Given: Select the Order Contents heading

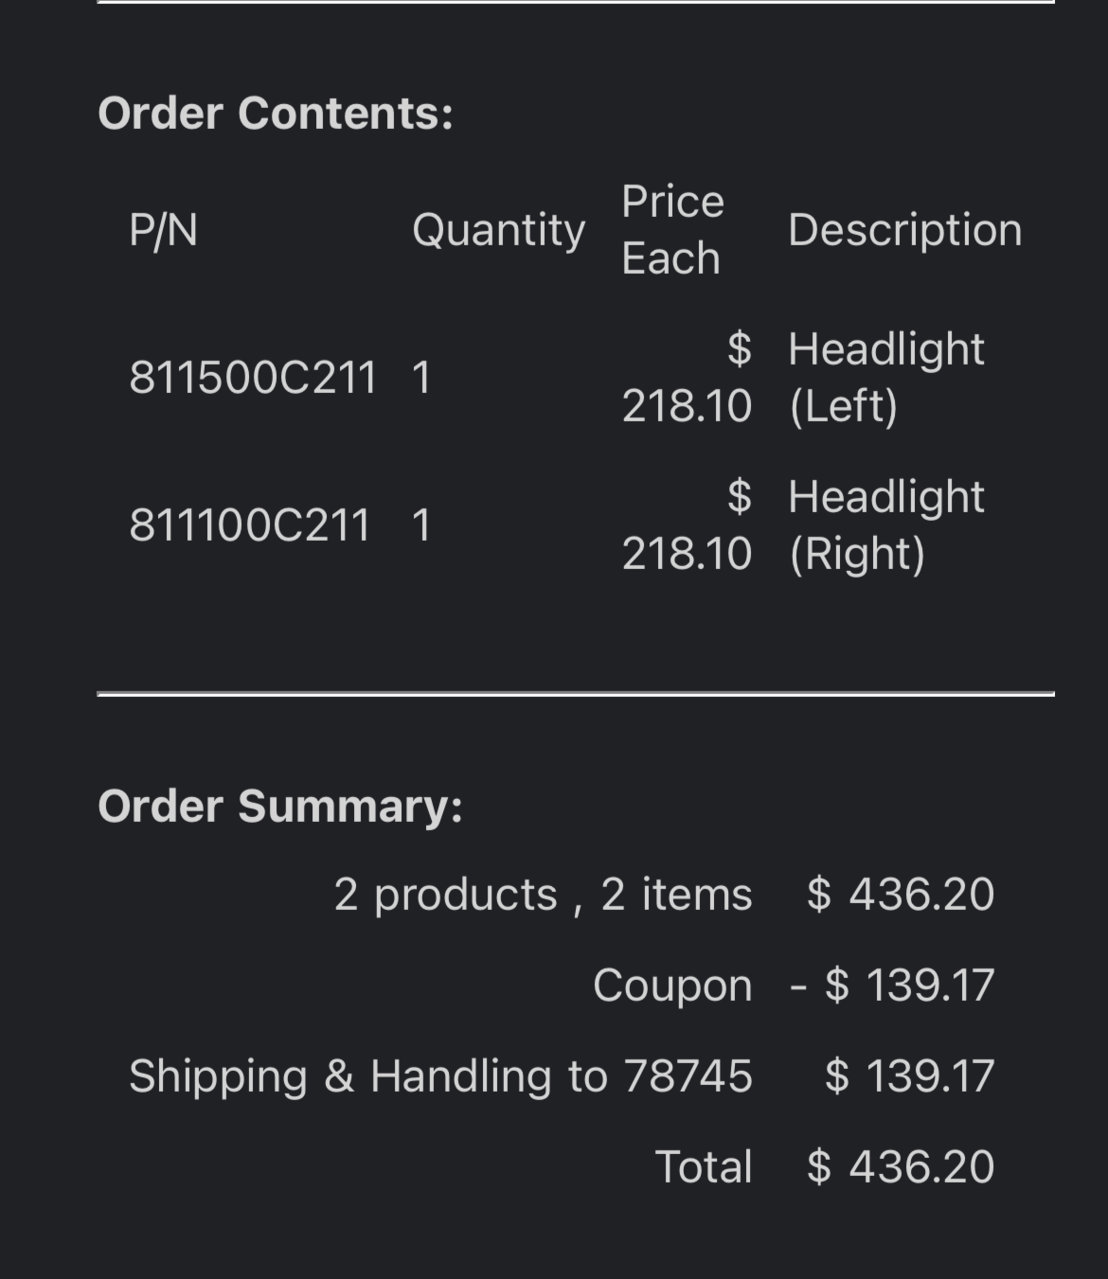Looking at the screenshot, I should (x=276, y=113).
